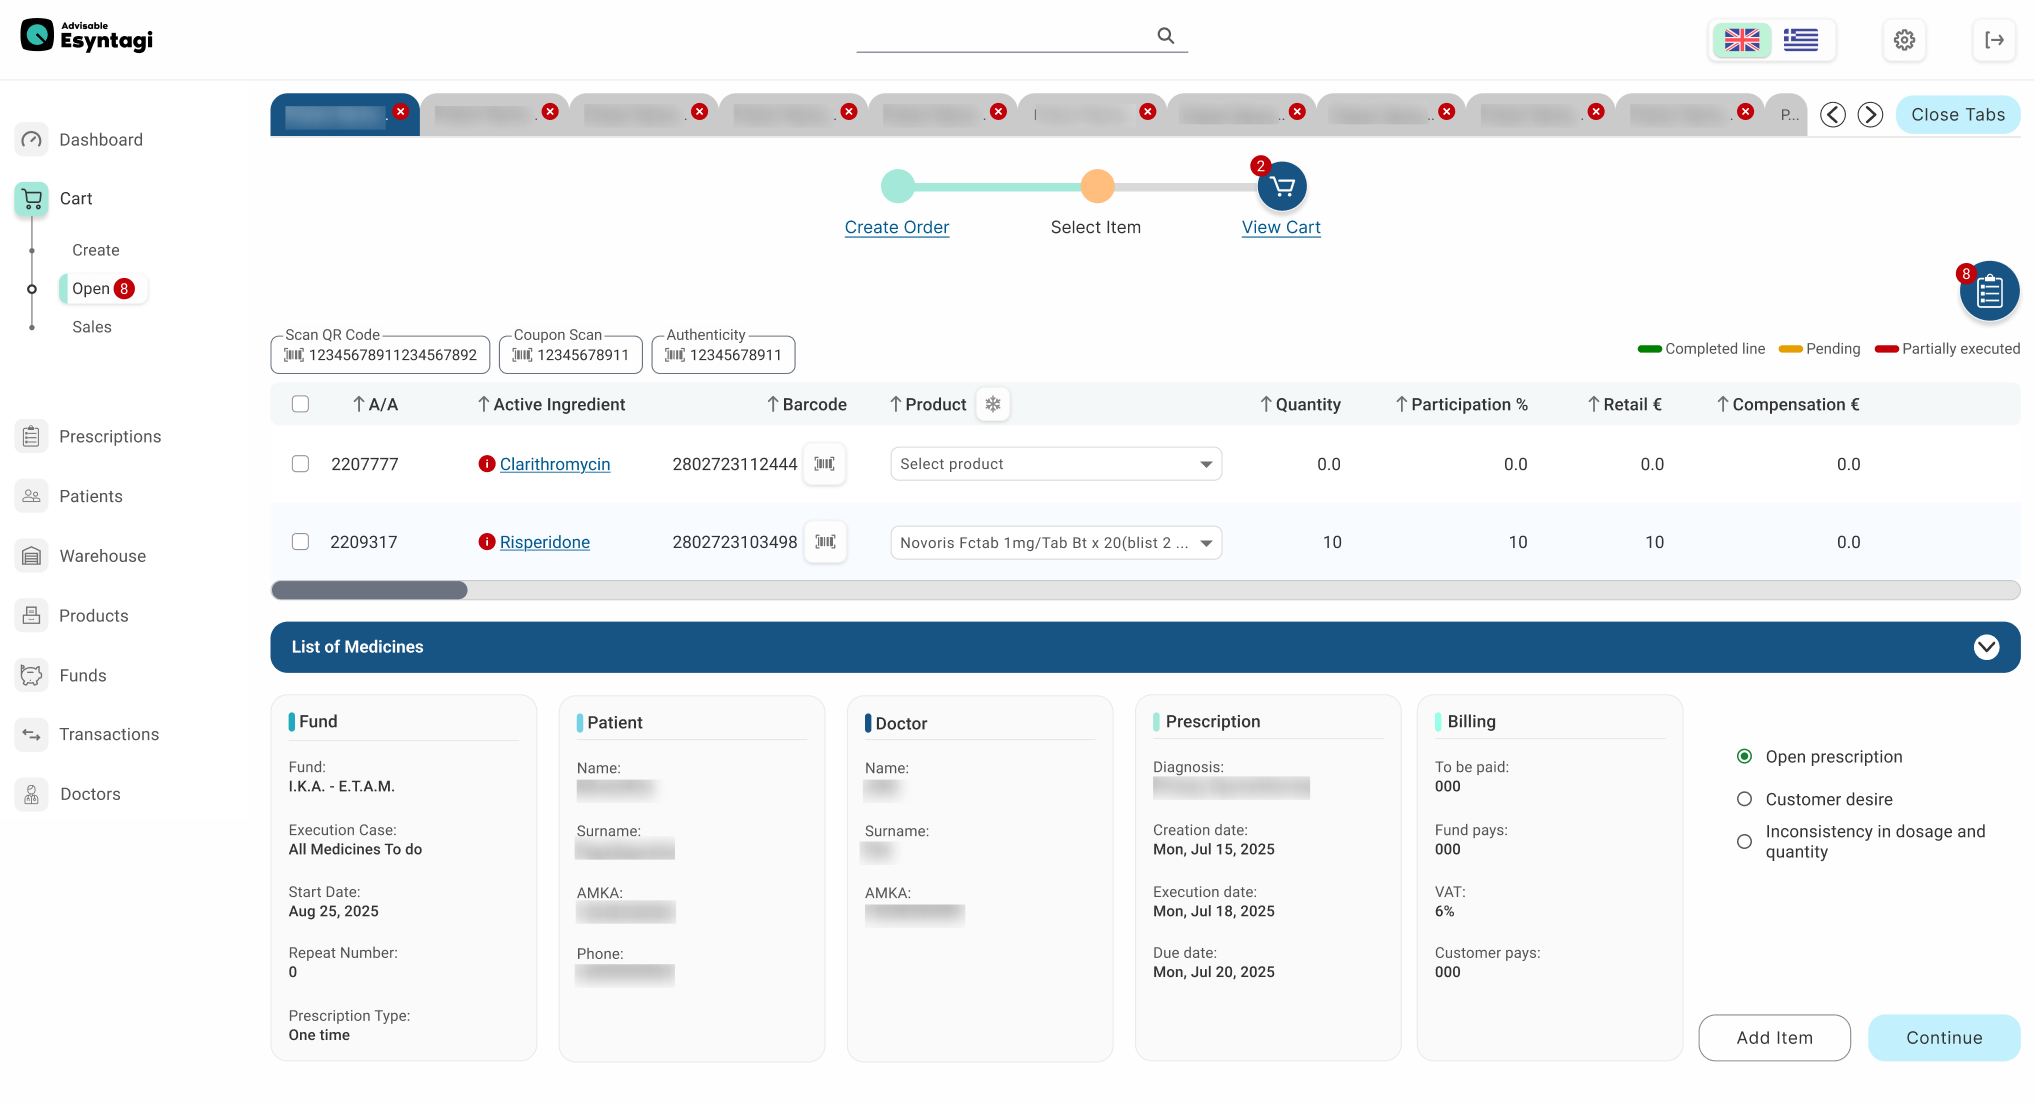
Task: Switch language to Greek flag
Action: pyautogui.click(x=1800, y=40)
